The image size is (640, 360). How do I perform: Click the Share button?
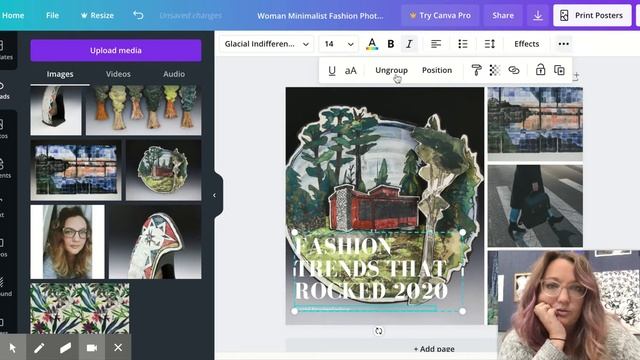[503, 16]
